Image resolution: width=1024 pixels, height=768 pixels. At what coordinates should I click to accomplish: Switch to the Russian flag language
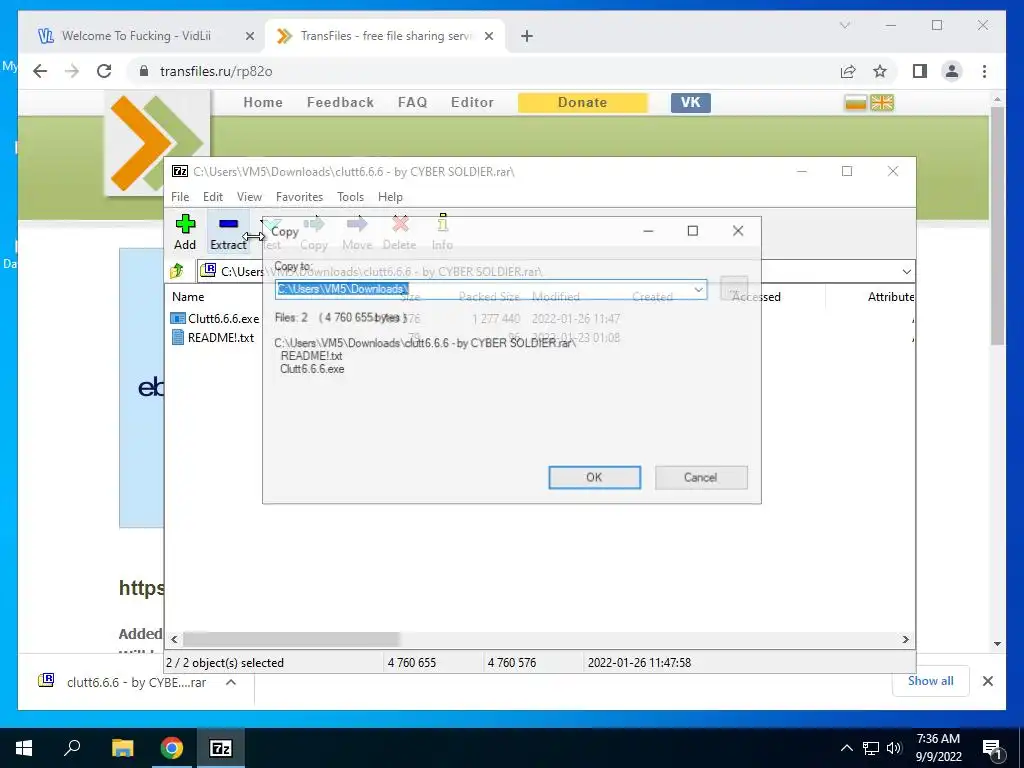click(855, 103)
